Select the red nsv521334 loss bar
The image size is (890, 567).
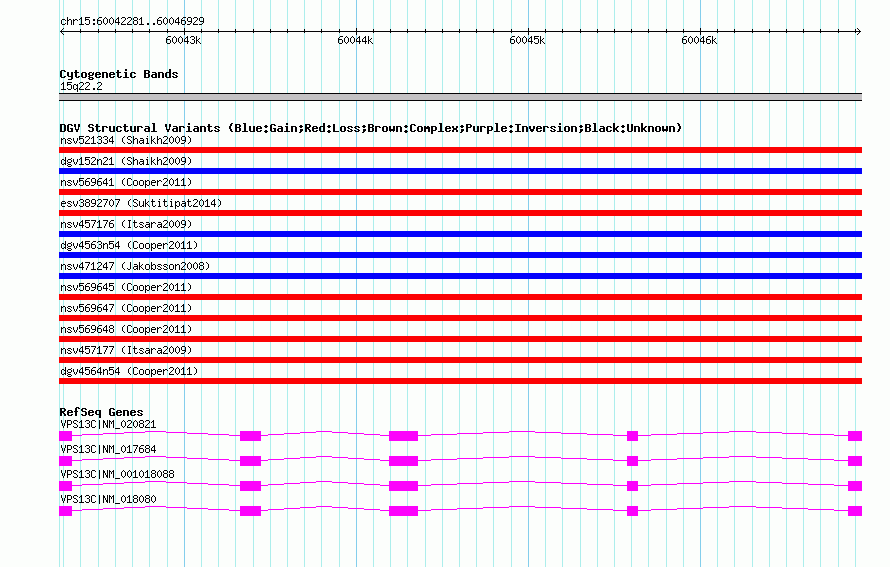[x=460, y=150]
